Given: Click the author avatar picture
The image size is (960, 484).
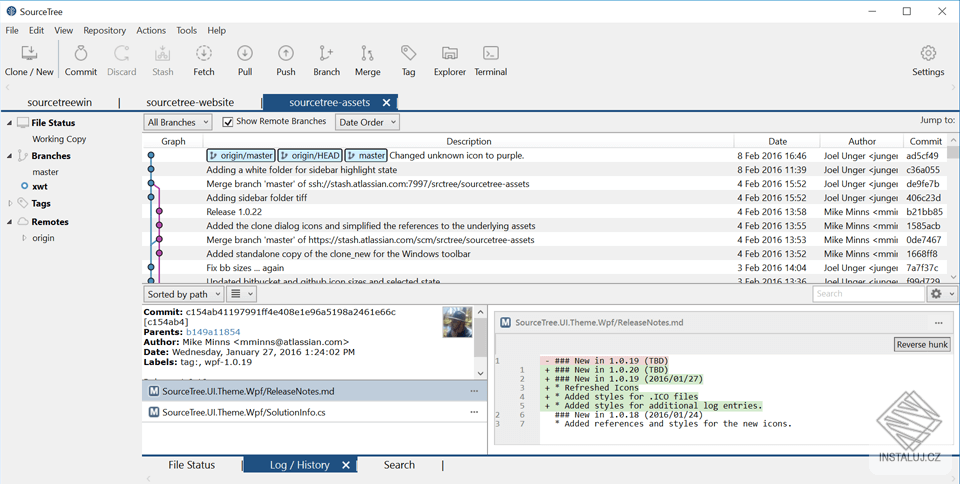Looking at the screenshot, I should click(x=457, y=322).
